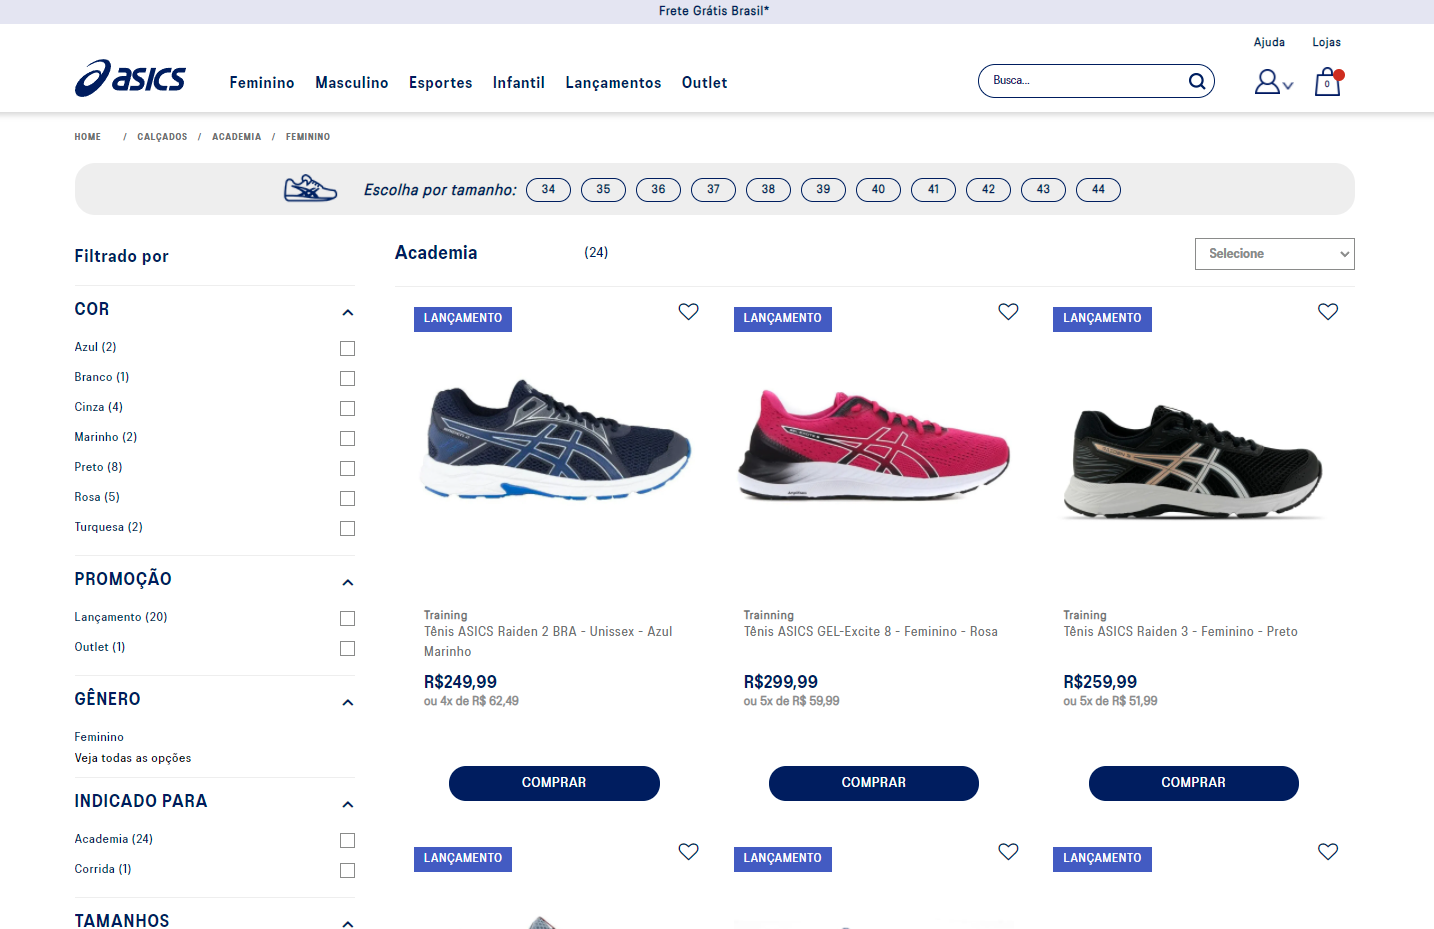Click heart on second-row last product
Viewport: 1434px width, 929px height.
coord(1328,852)
